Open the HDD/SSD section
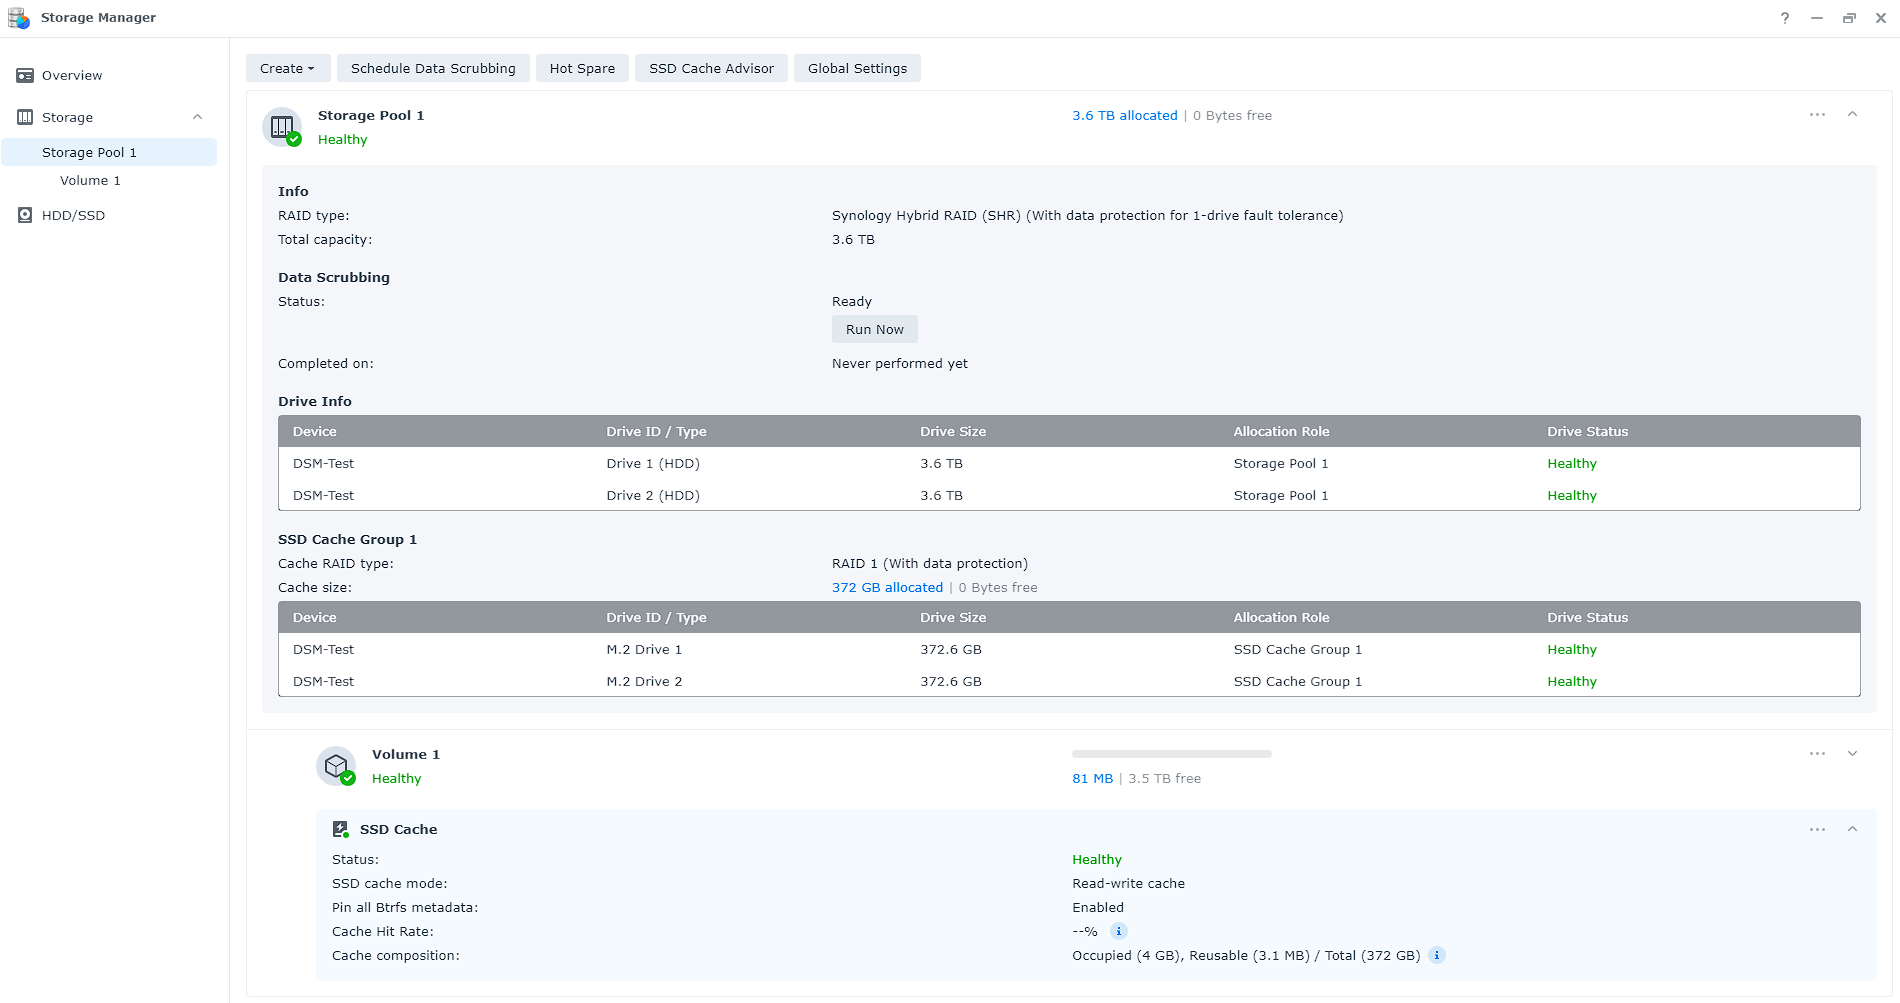1900x1003 pixels. point(72,215)
